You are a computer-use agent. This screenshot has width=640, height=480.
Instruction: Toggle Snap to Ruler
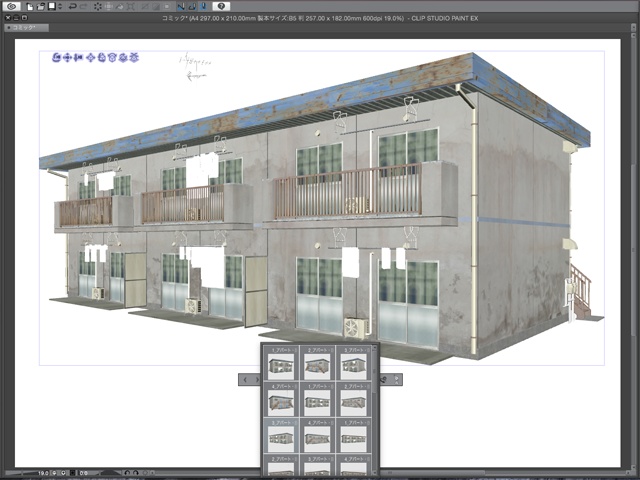[181, 6]
